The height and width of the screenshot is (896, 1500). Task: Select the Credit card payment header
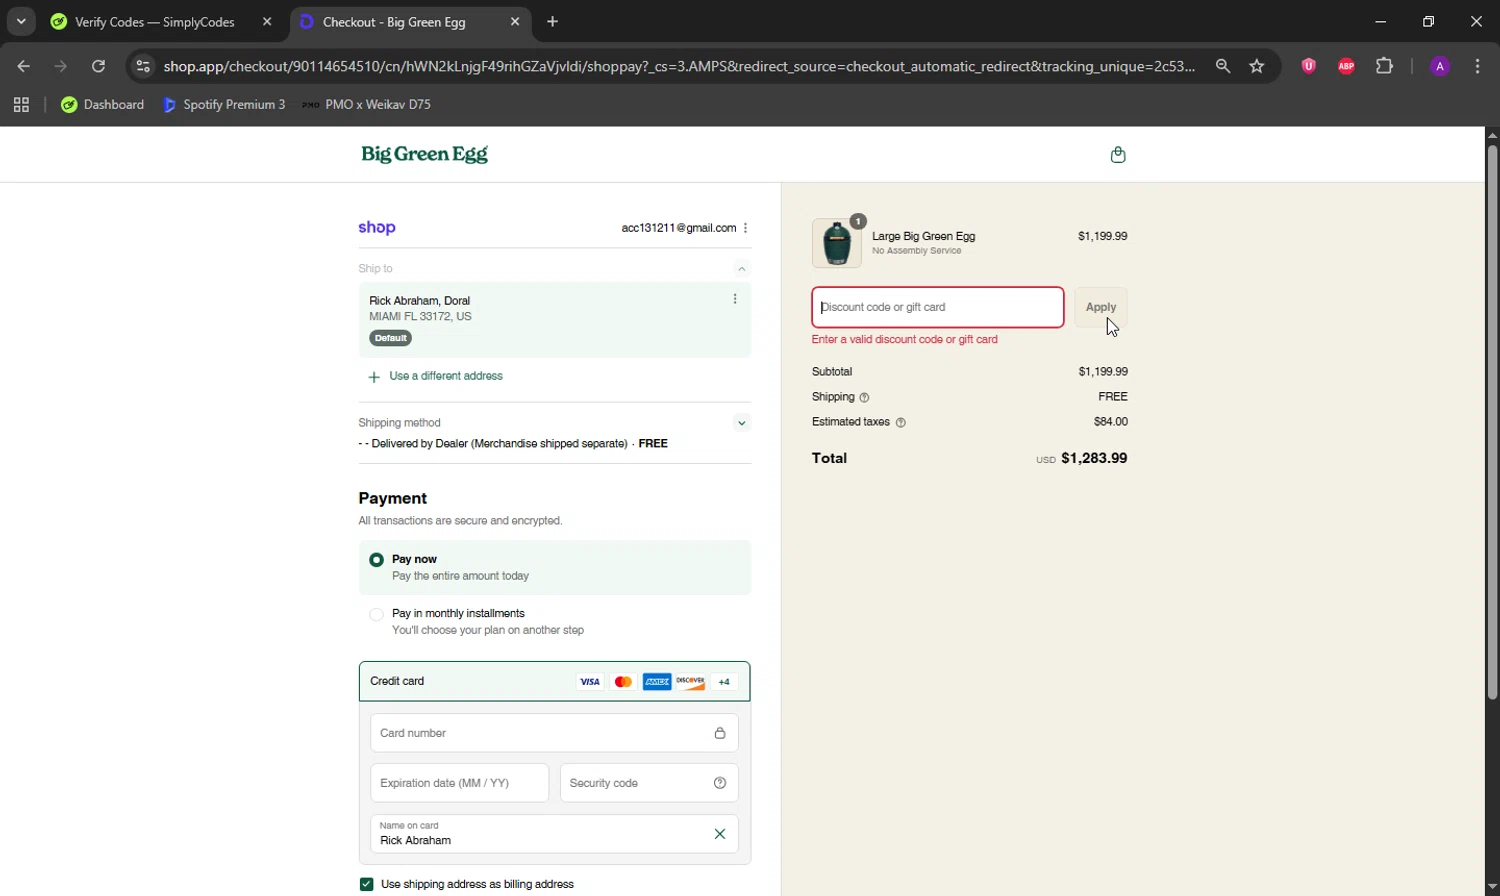coord(554,682)
